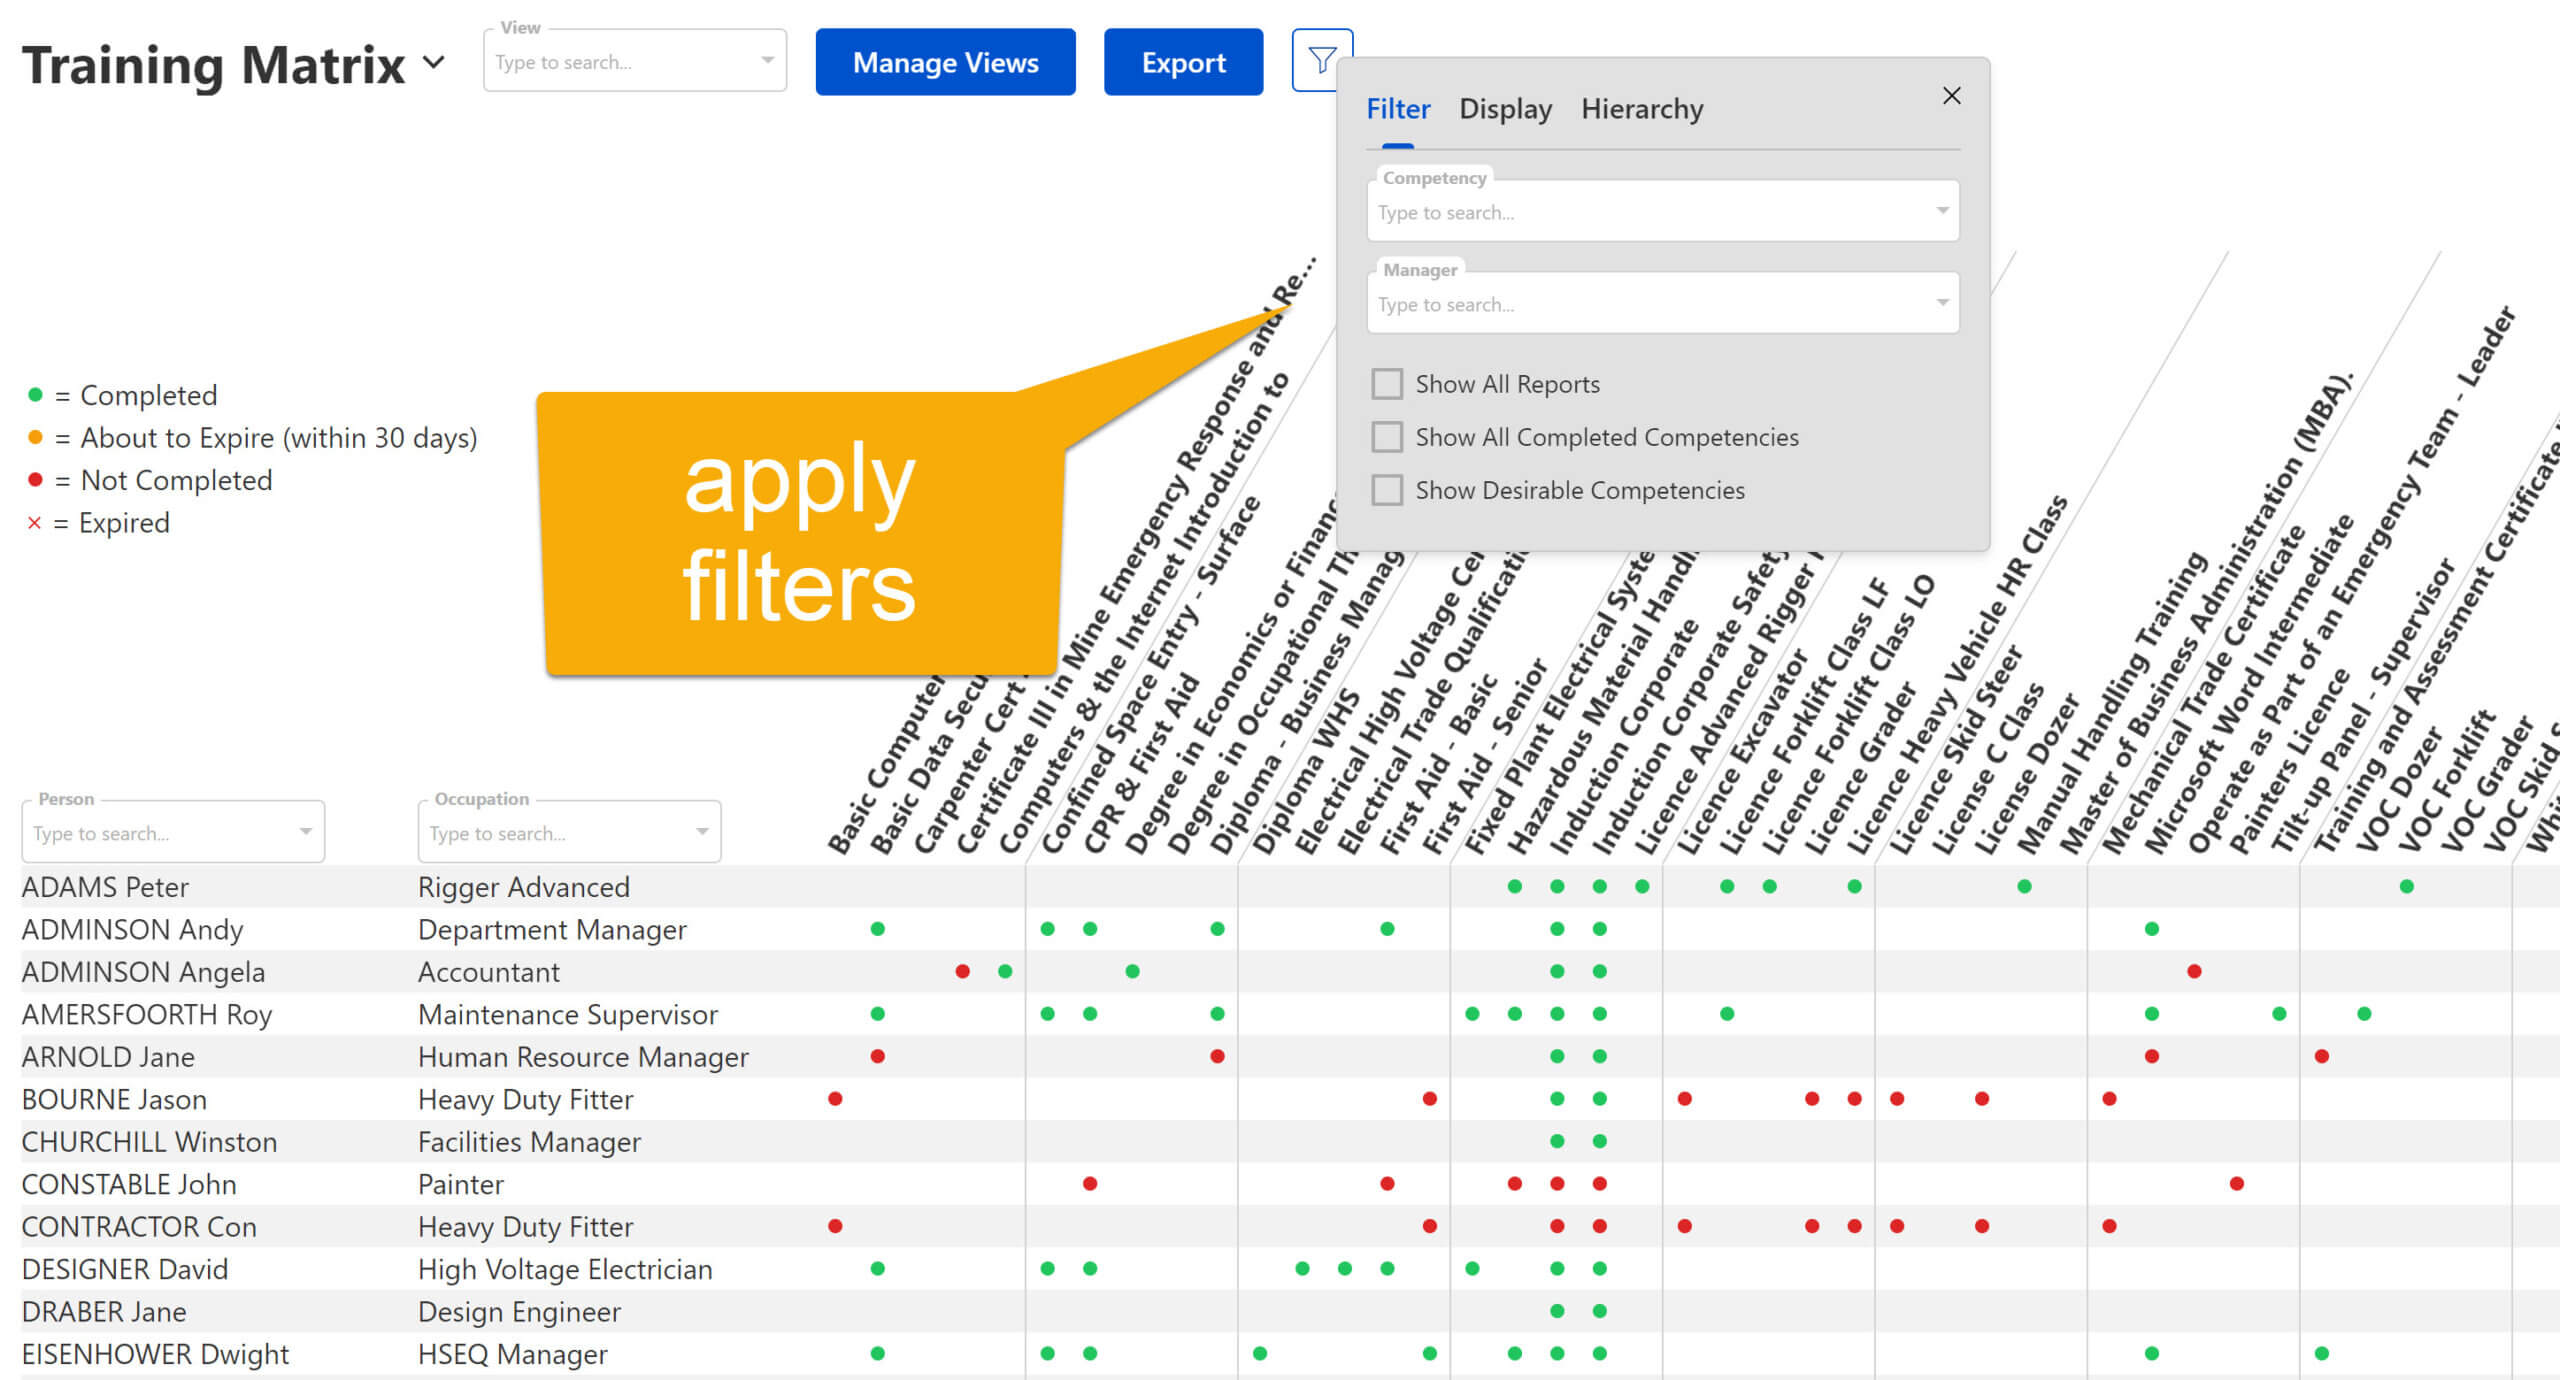Open the Manager filter dropdown
Screen dimensions: 2560x1380
[1942, 303]
